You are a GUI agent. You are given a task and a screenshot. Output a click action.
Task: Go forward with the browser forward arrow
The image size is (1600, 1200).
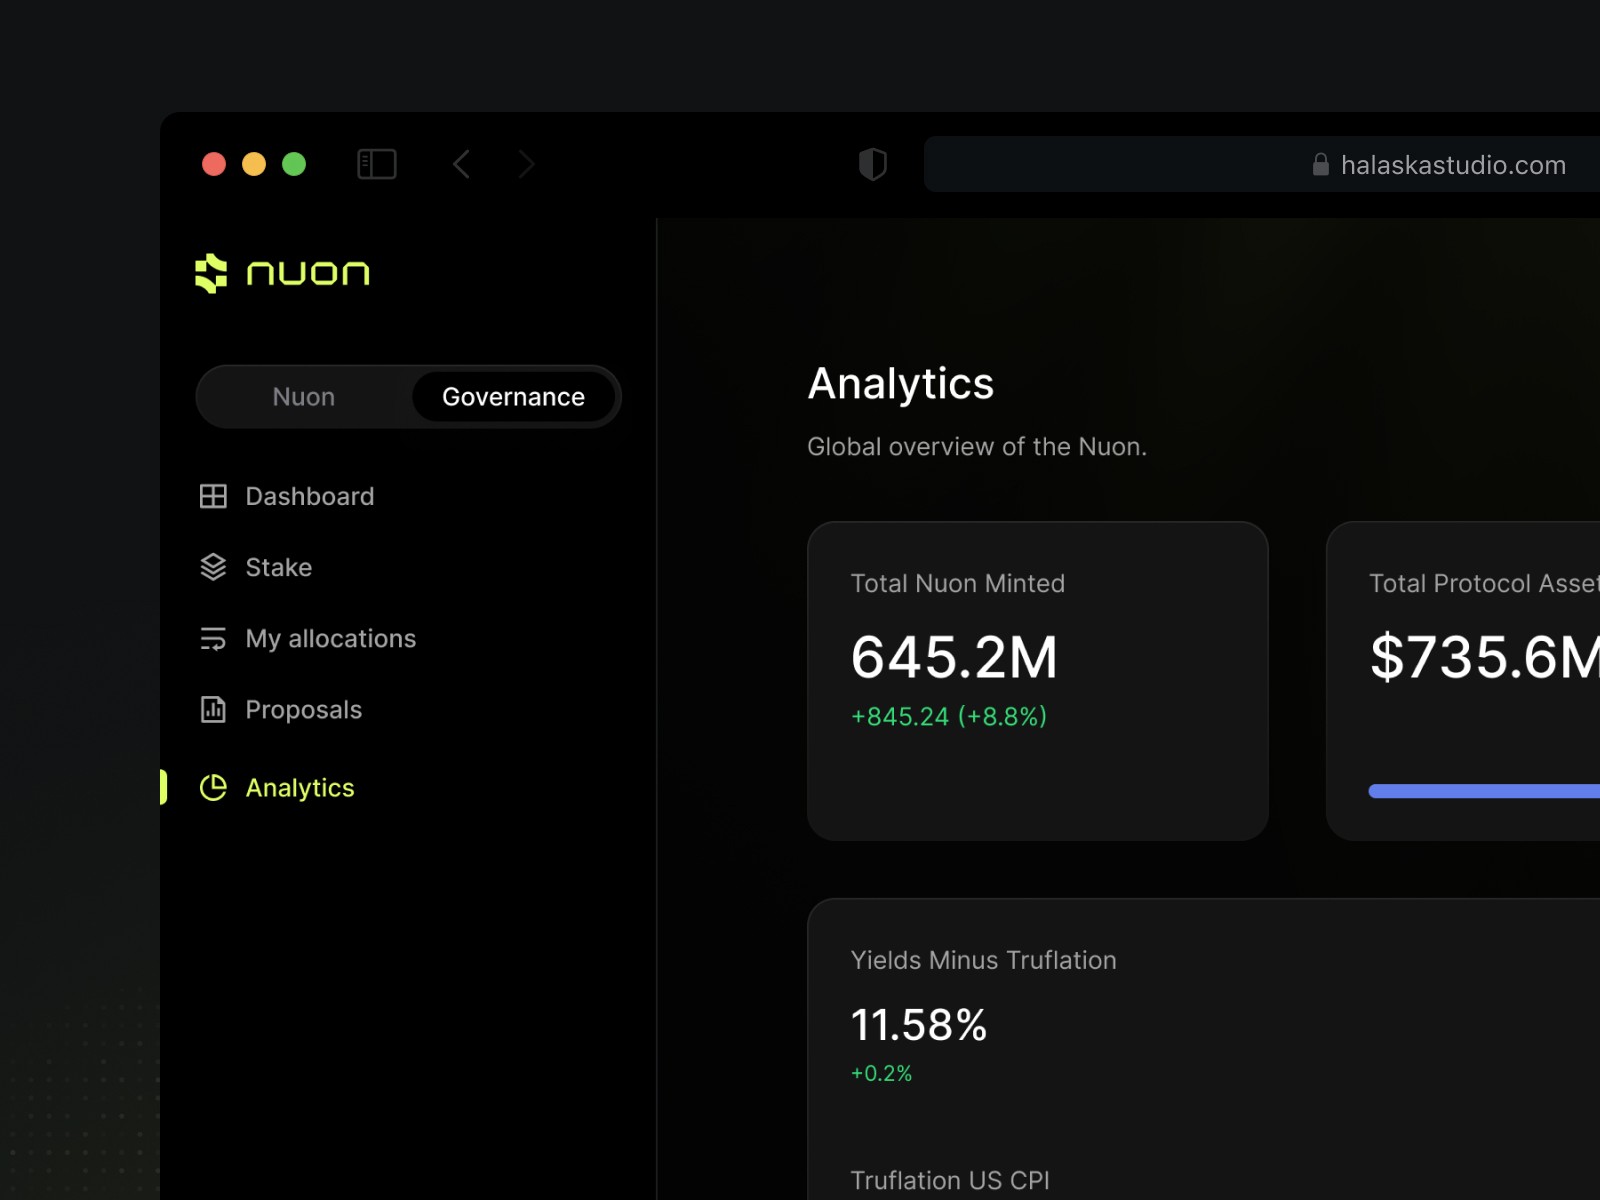pos(527,164)
